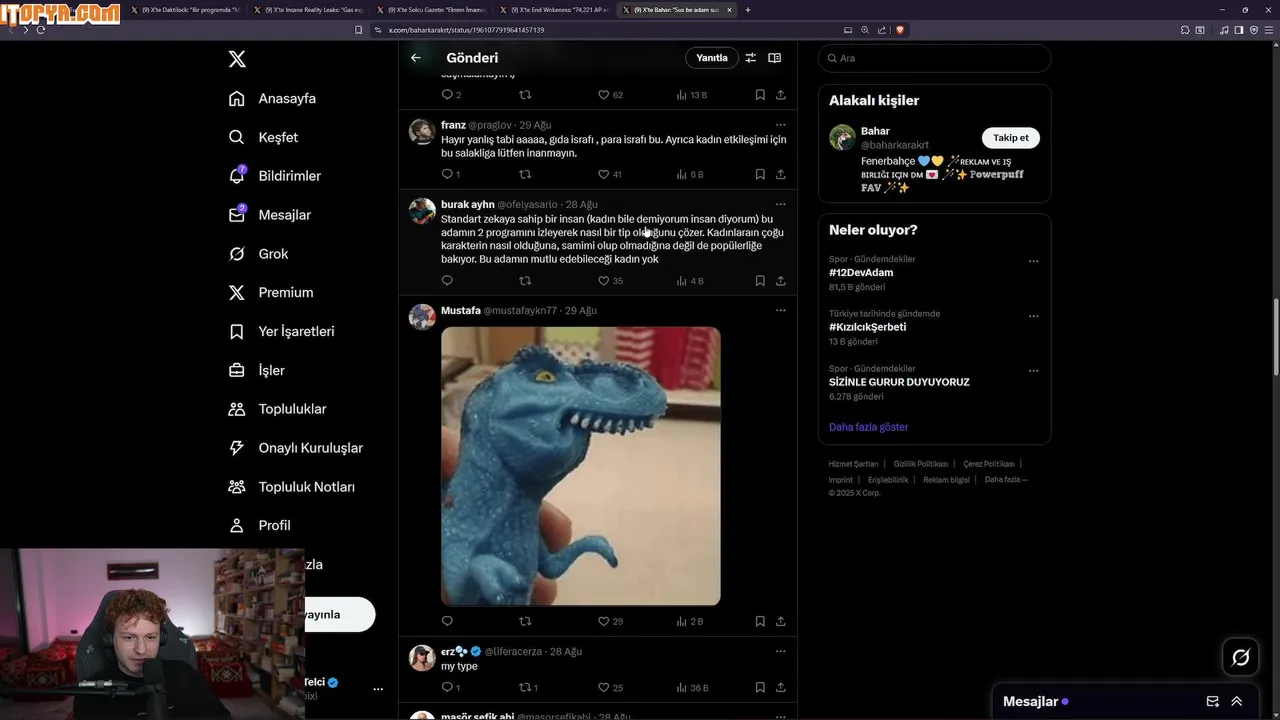Share franz's comment
The image size is (1280, 720).
(x=781, y=174)
